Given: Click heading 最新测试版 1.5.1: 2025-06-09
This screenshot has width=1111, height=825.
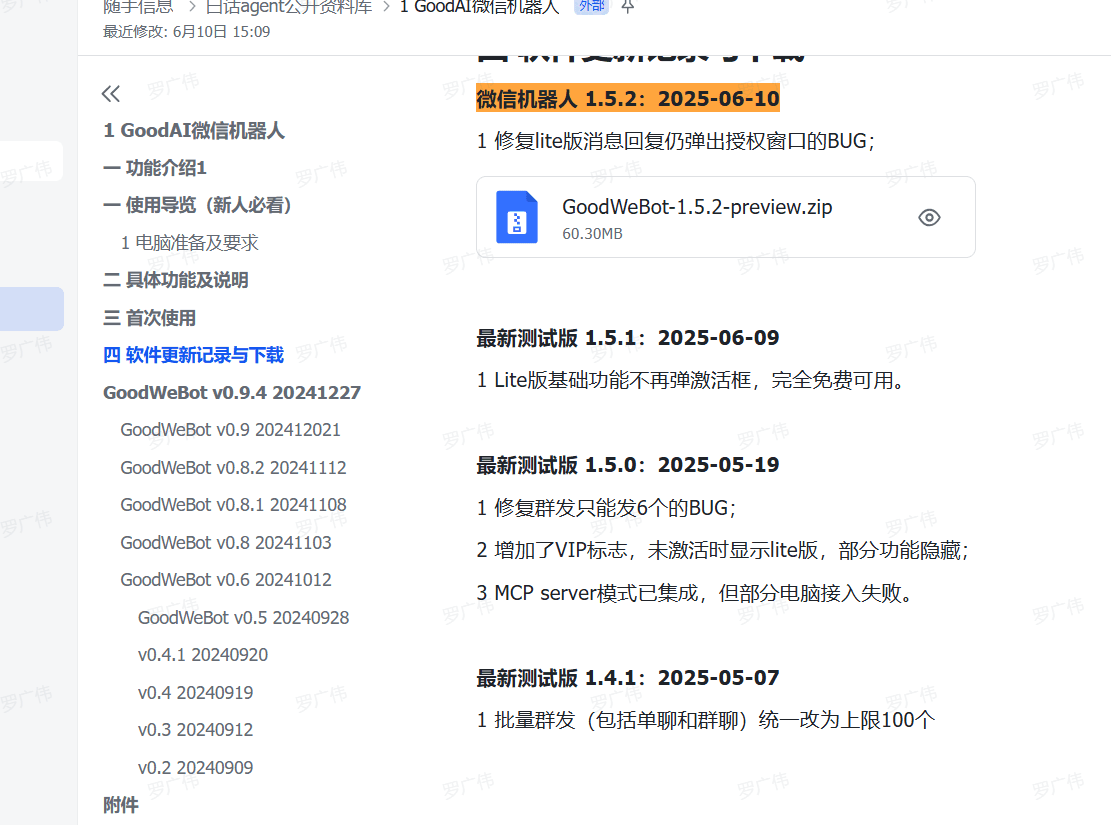Looking at the screenshot, I should (x=628, y=338).
